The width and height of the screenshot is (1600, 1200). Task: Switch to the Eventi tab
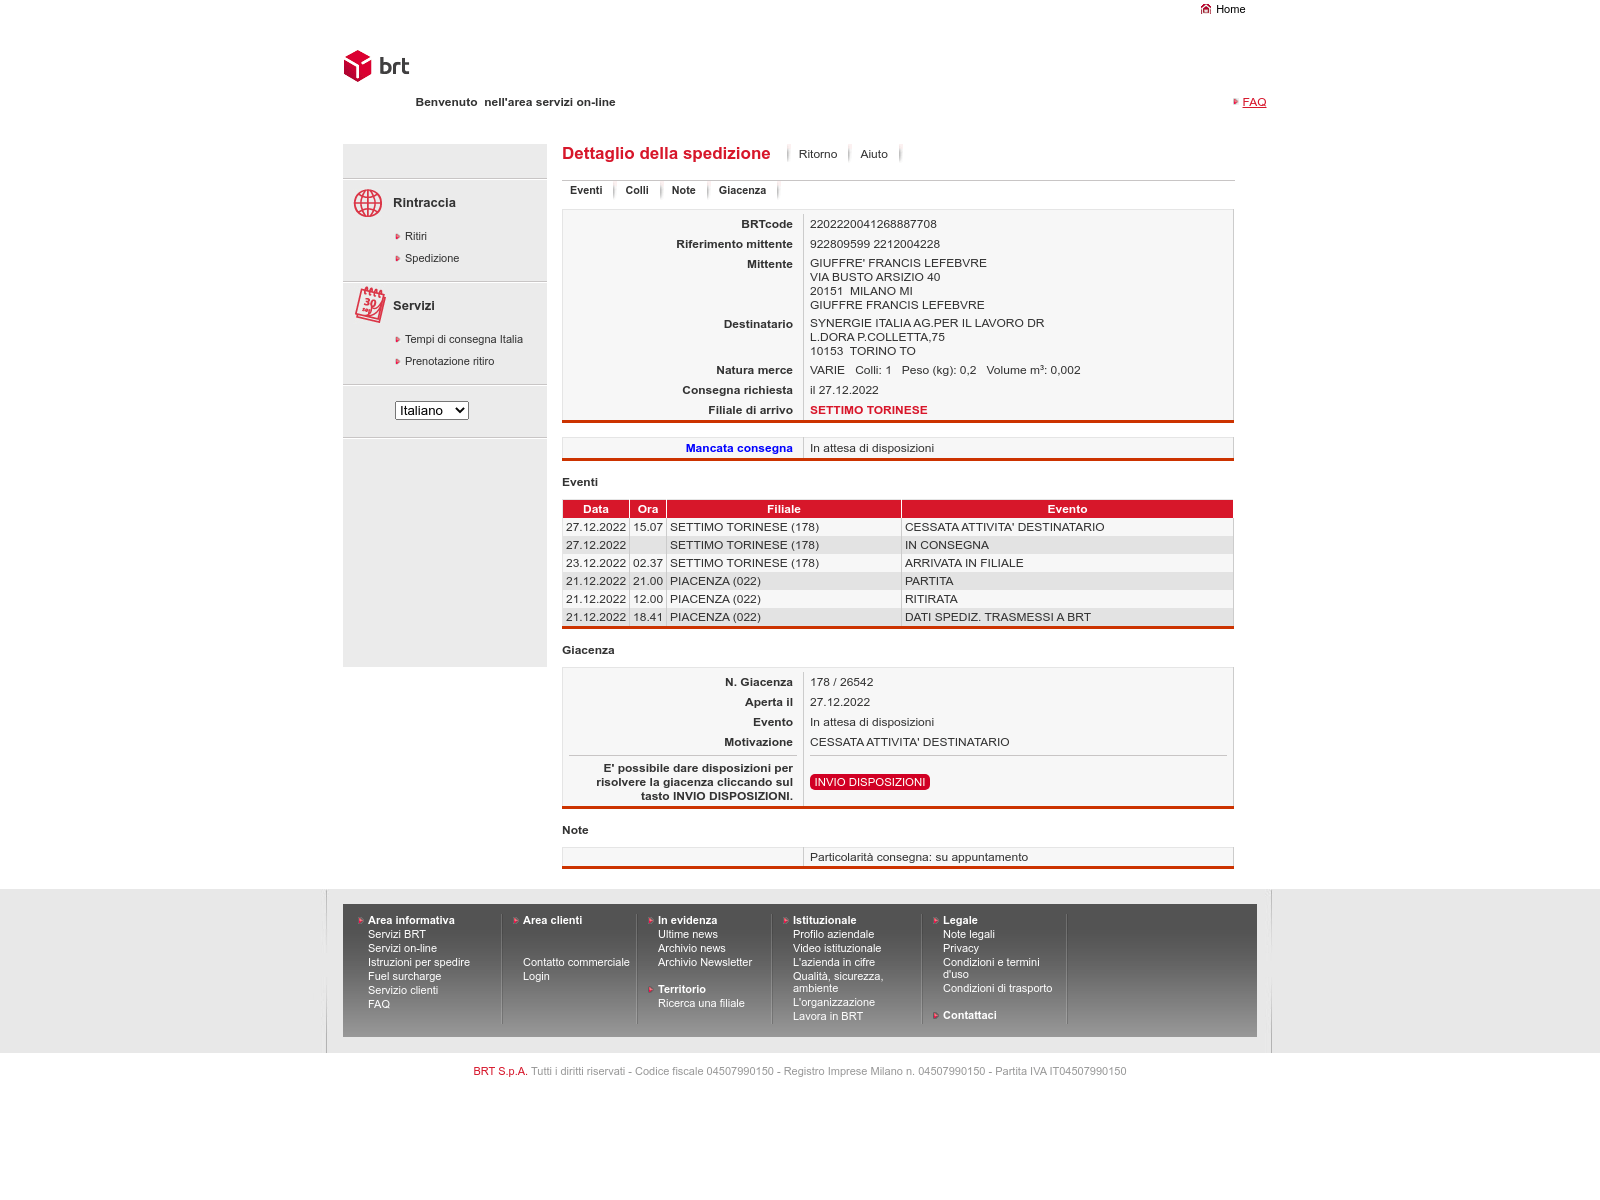[x=586, y=190]
